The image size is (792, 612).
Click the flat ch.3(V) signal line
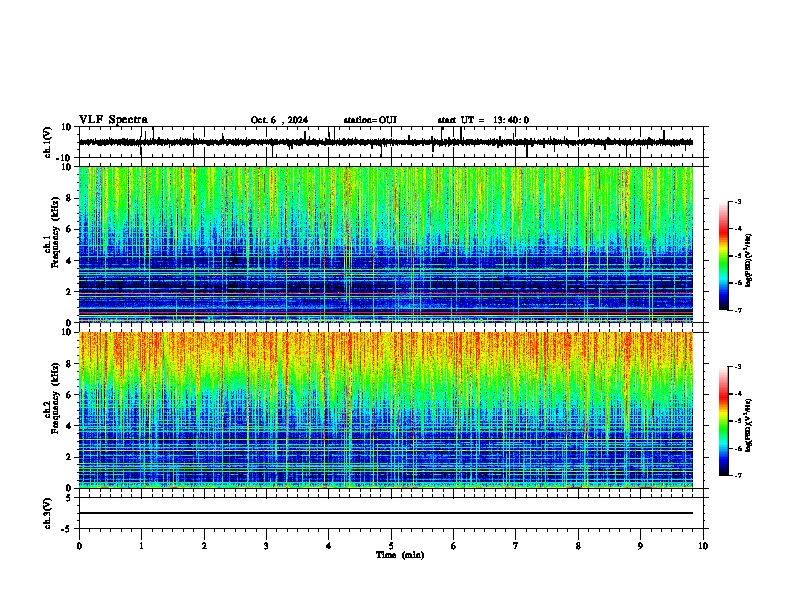[386, 513]
